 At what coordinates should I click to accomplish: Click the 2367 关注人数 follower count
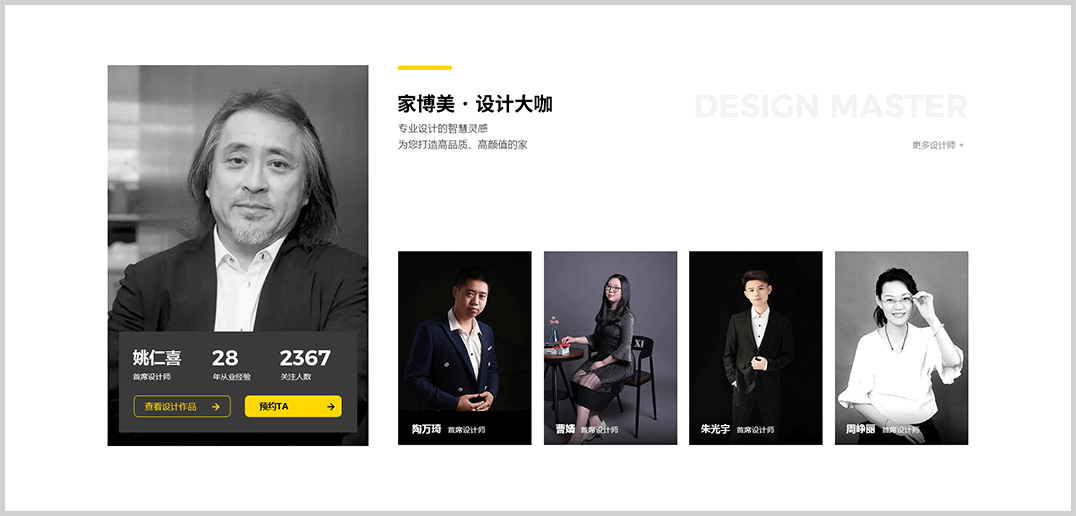click(305, 364)
